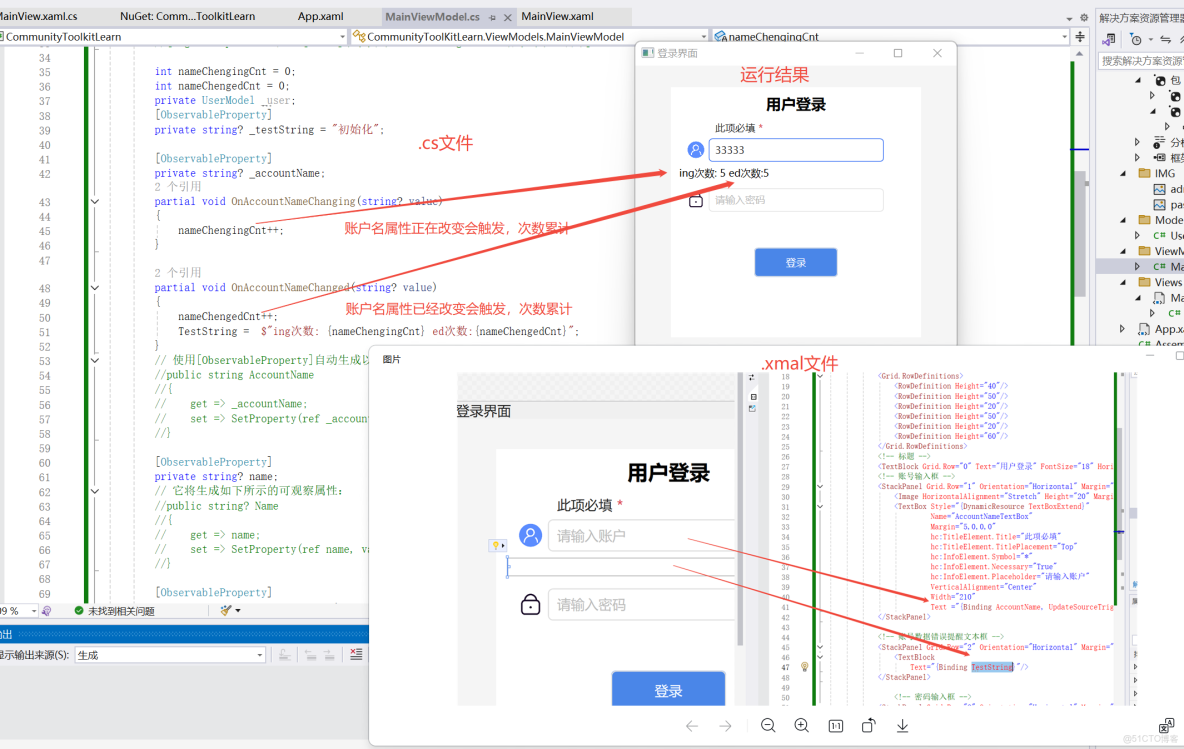Save the image using the download icon
The image size is (1184, 749).
coord(903,725)
